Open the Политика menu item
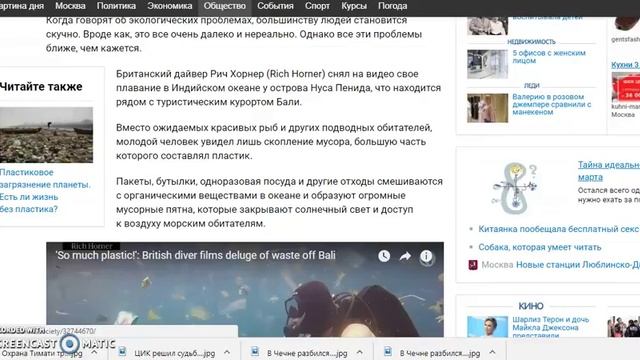 (116, 6)
